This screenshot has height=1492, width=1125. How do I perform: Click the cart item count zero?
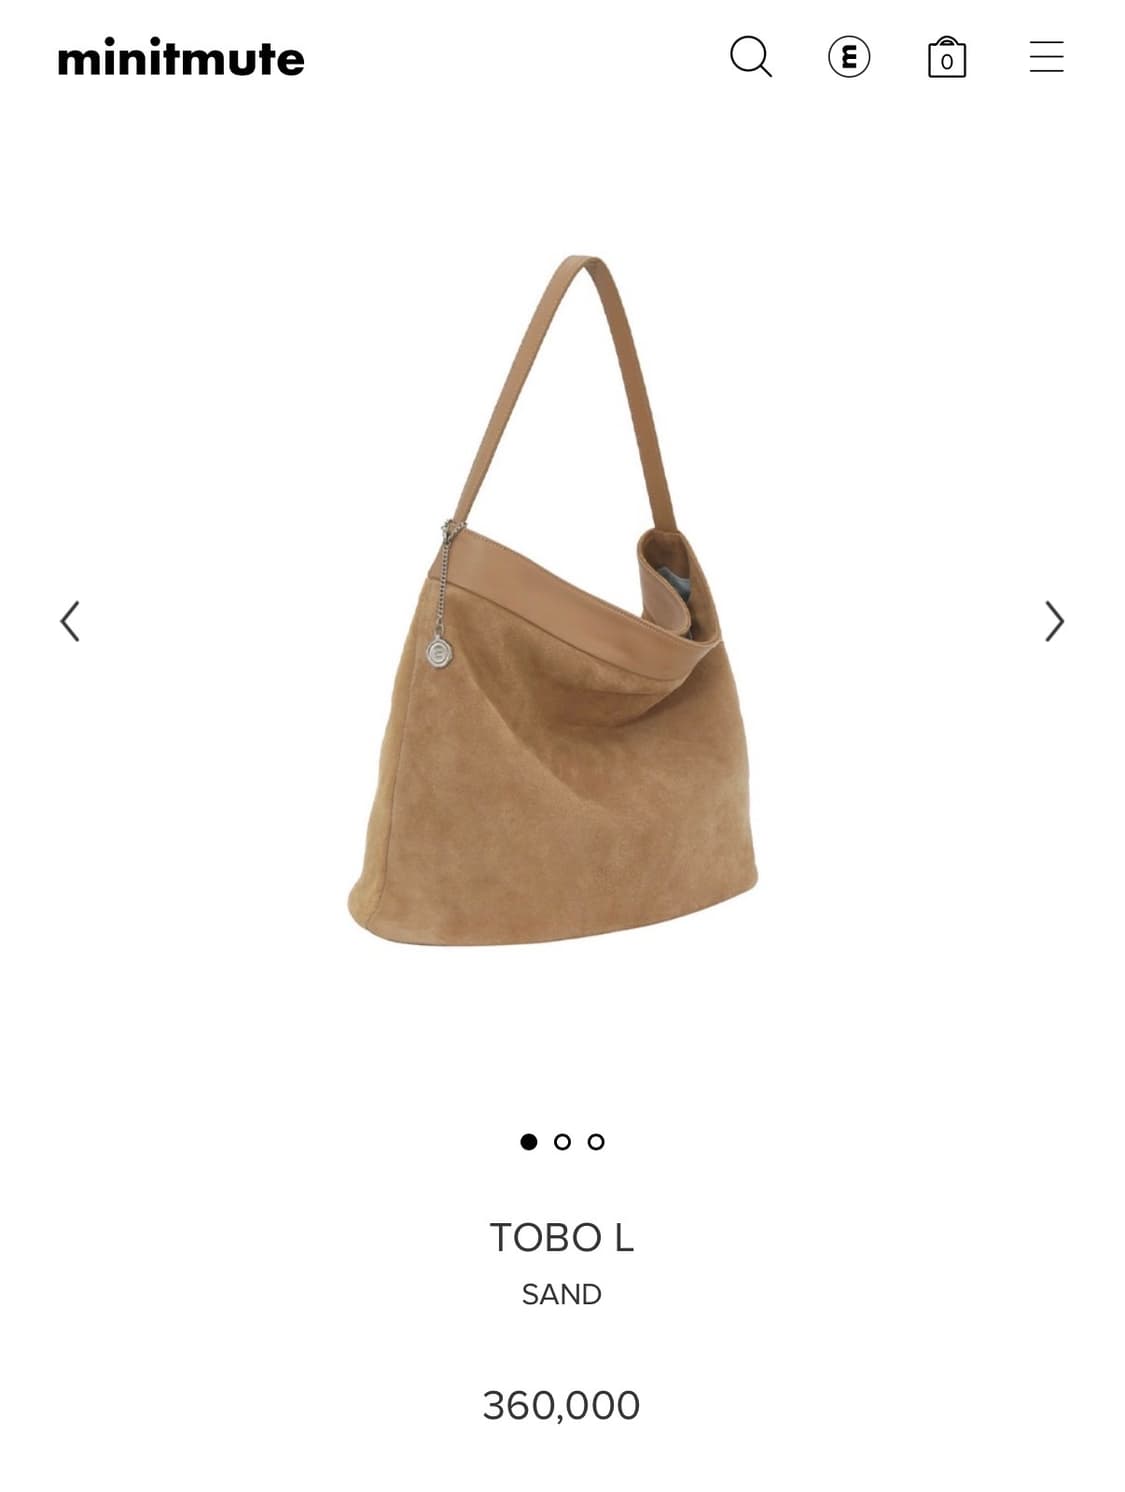(946, 62)
